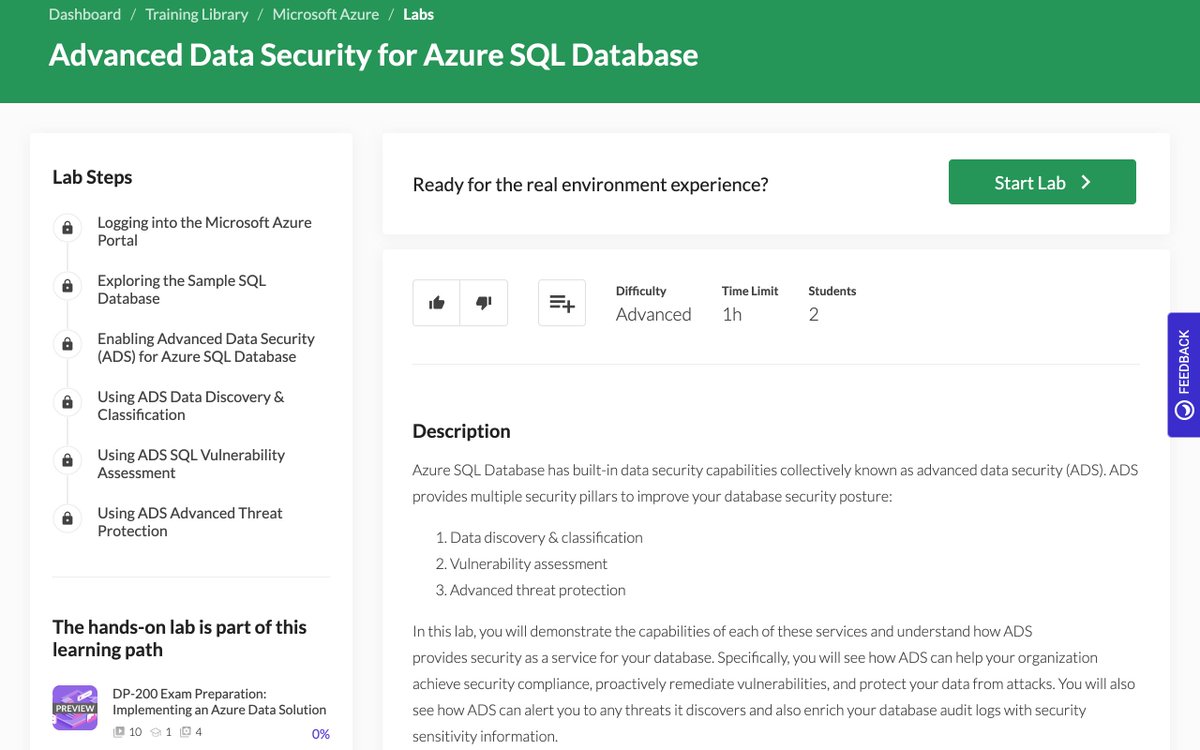Navigate to Microsoft Azure breadcrumb
Image resolution: width=1200 pixels, height=750 pixels.
coord(326,15)
